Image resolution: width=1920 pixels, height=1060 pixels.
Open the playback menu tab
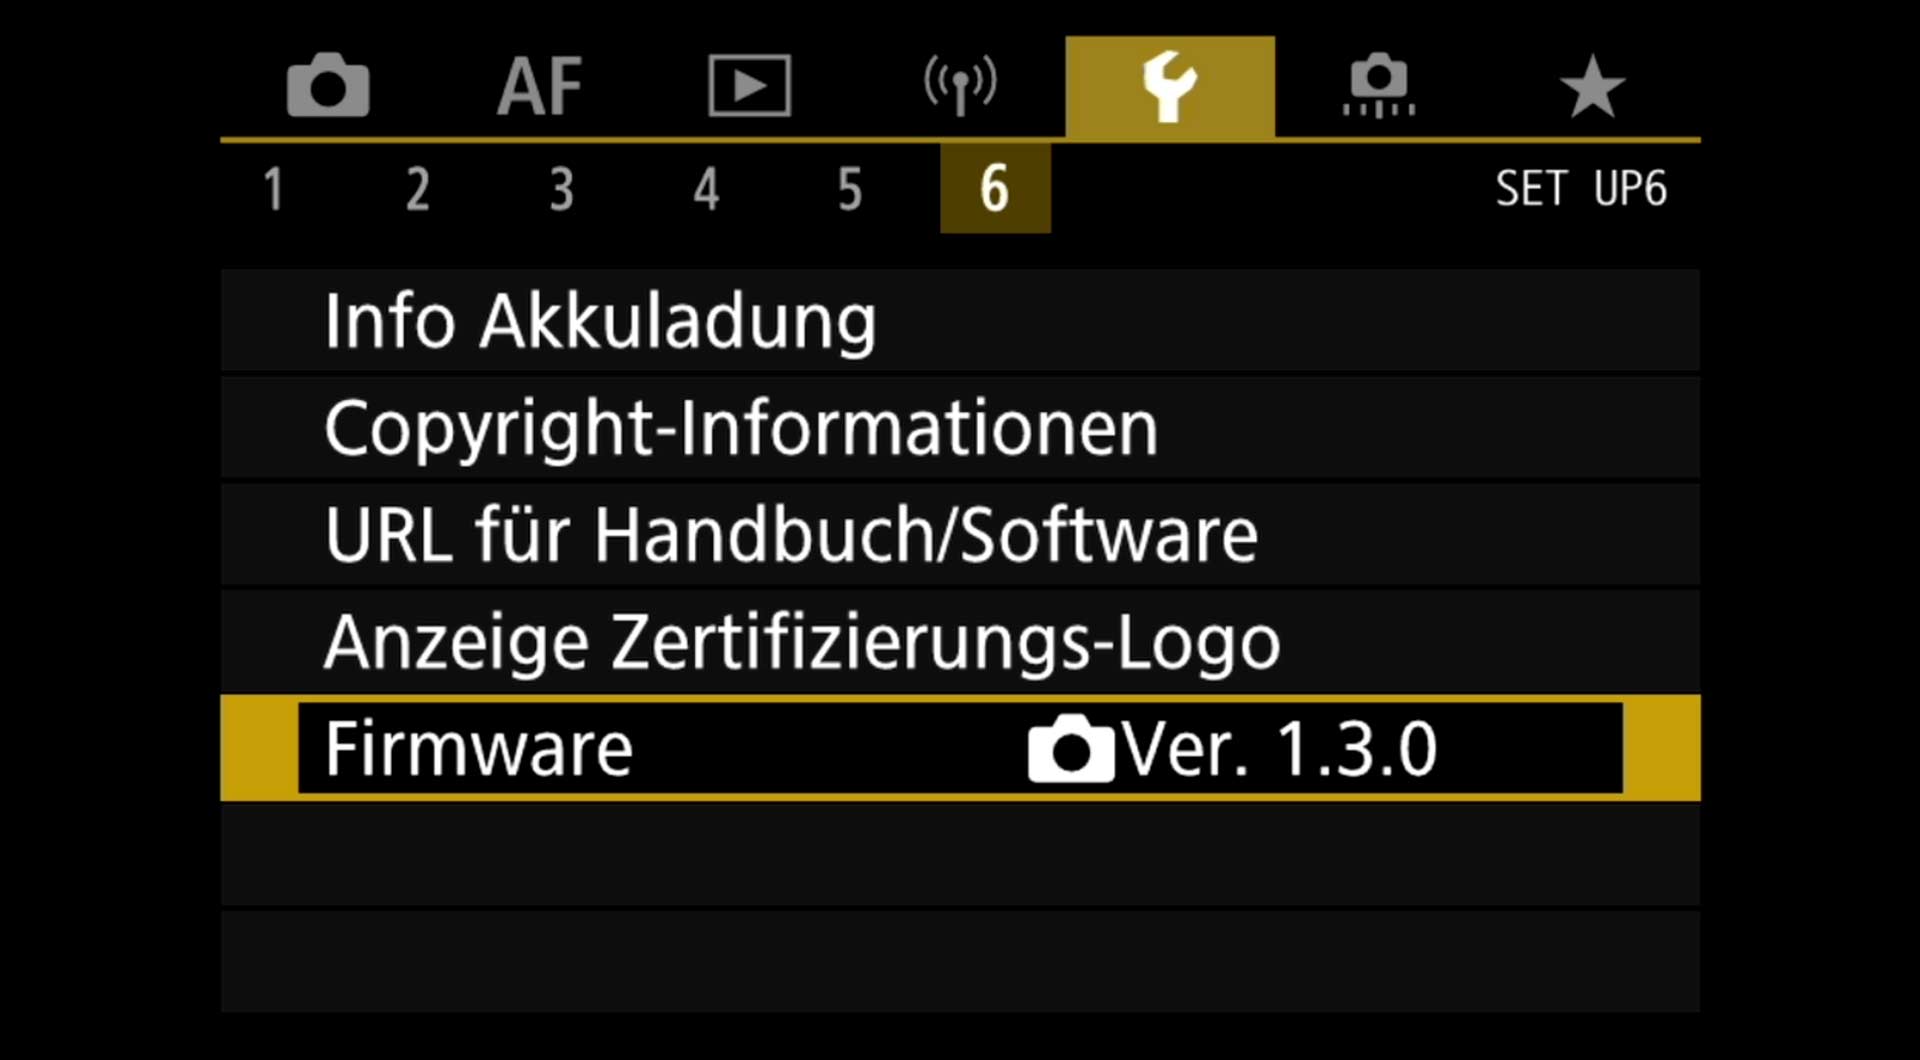[750, 86]
